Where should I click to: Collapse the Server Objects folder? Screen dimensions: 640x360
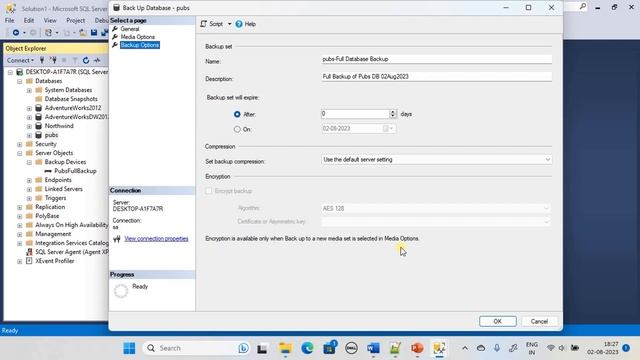(x=20, y=153)
